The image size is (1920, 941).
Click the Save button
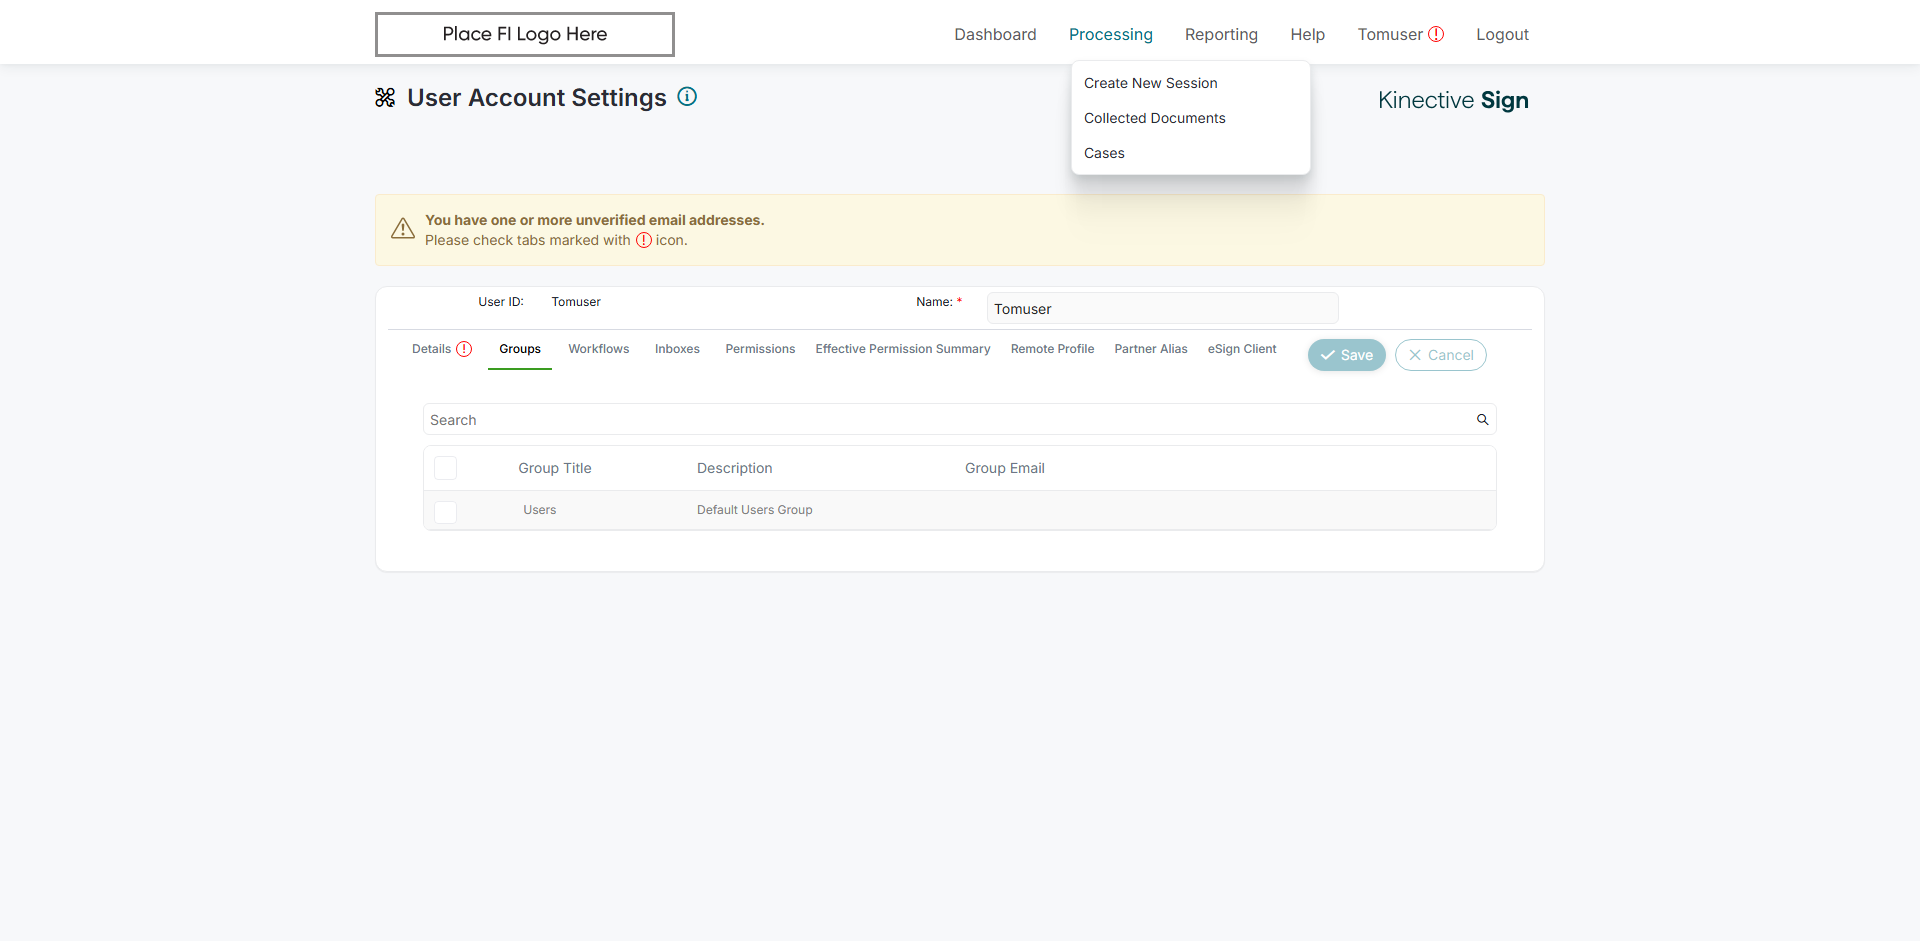click(x=1347, y=355)
